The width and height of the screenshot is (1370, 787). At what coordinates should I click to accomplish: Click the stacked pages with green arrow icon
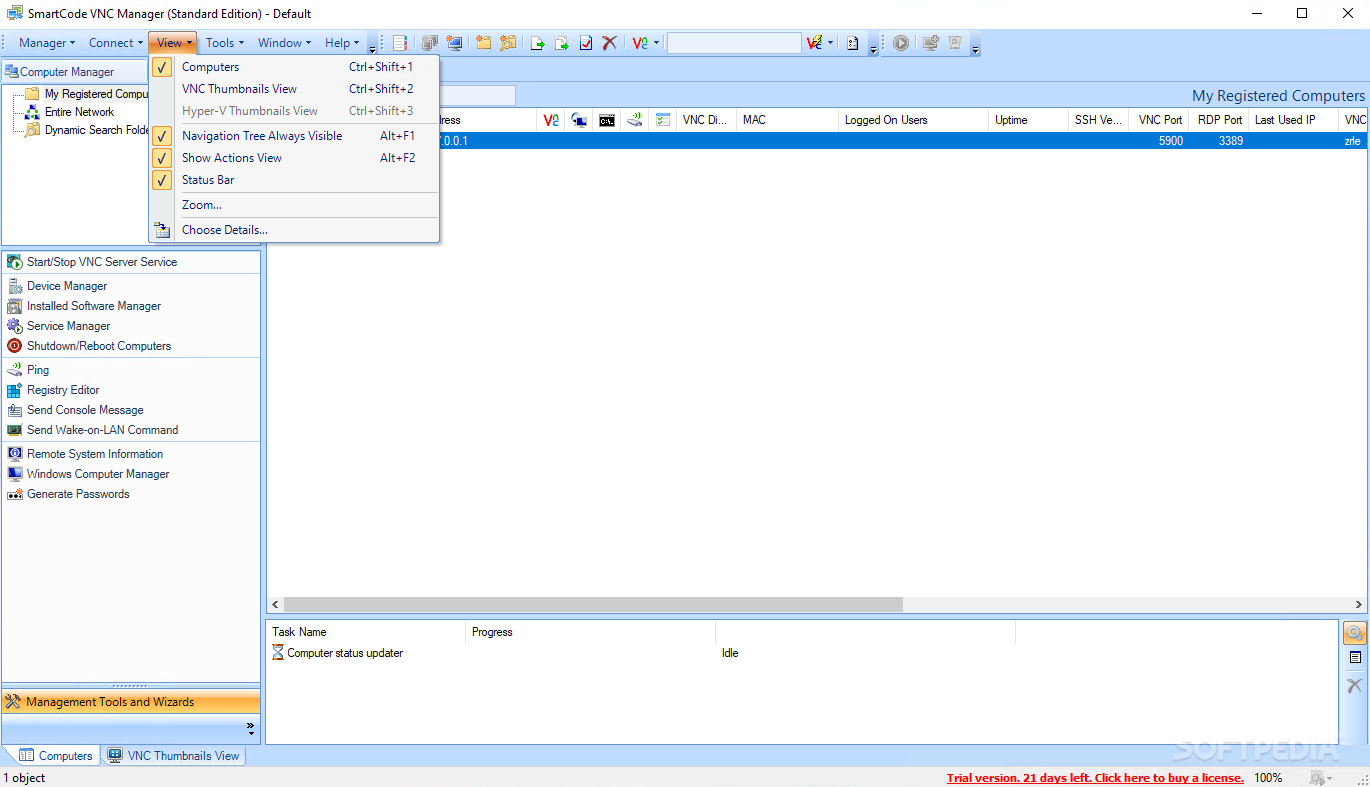[562, 43]
